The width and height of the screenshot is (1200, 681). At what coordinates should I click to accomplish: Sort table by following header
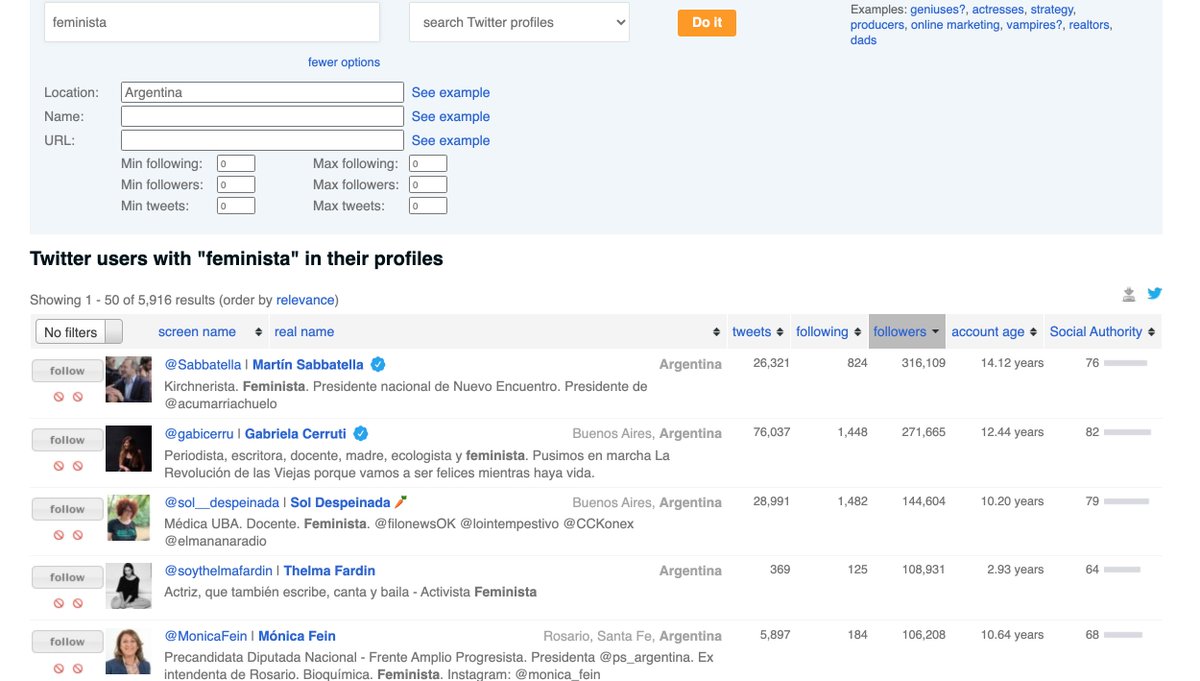(822, 332)
